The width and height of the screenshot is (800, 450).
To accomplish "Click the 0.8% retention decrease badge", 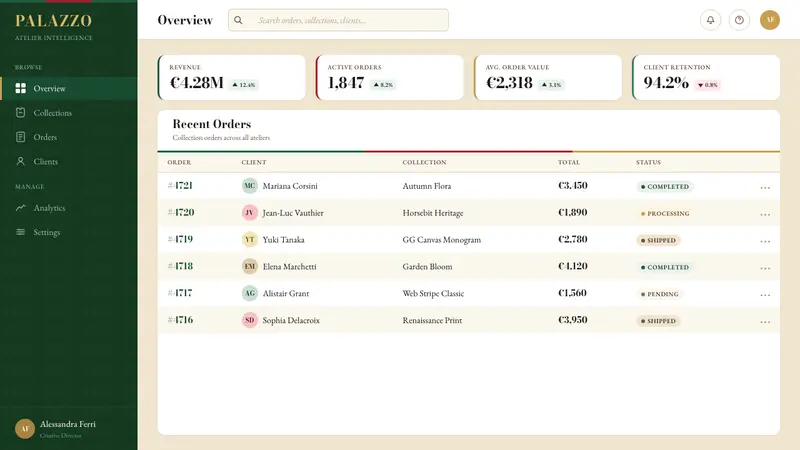I will pos(707,85).
